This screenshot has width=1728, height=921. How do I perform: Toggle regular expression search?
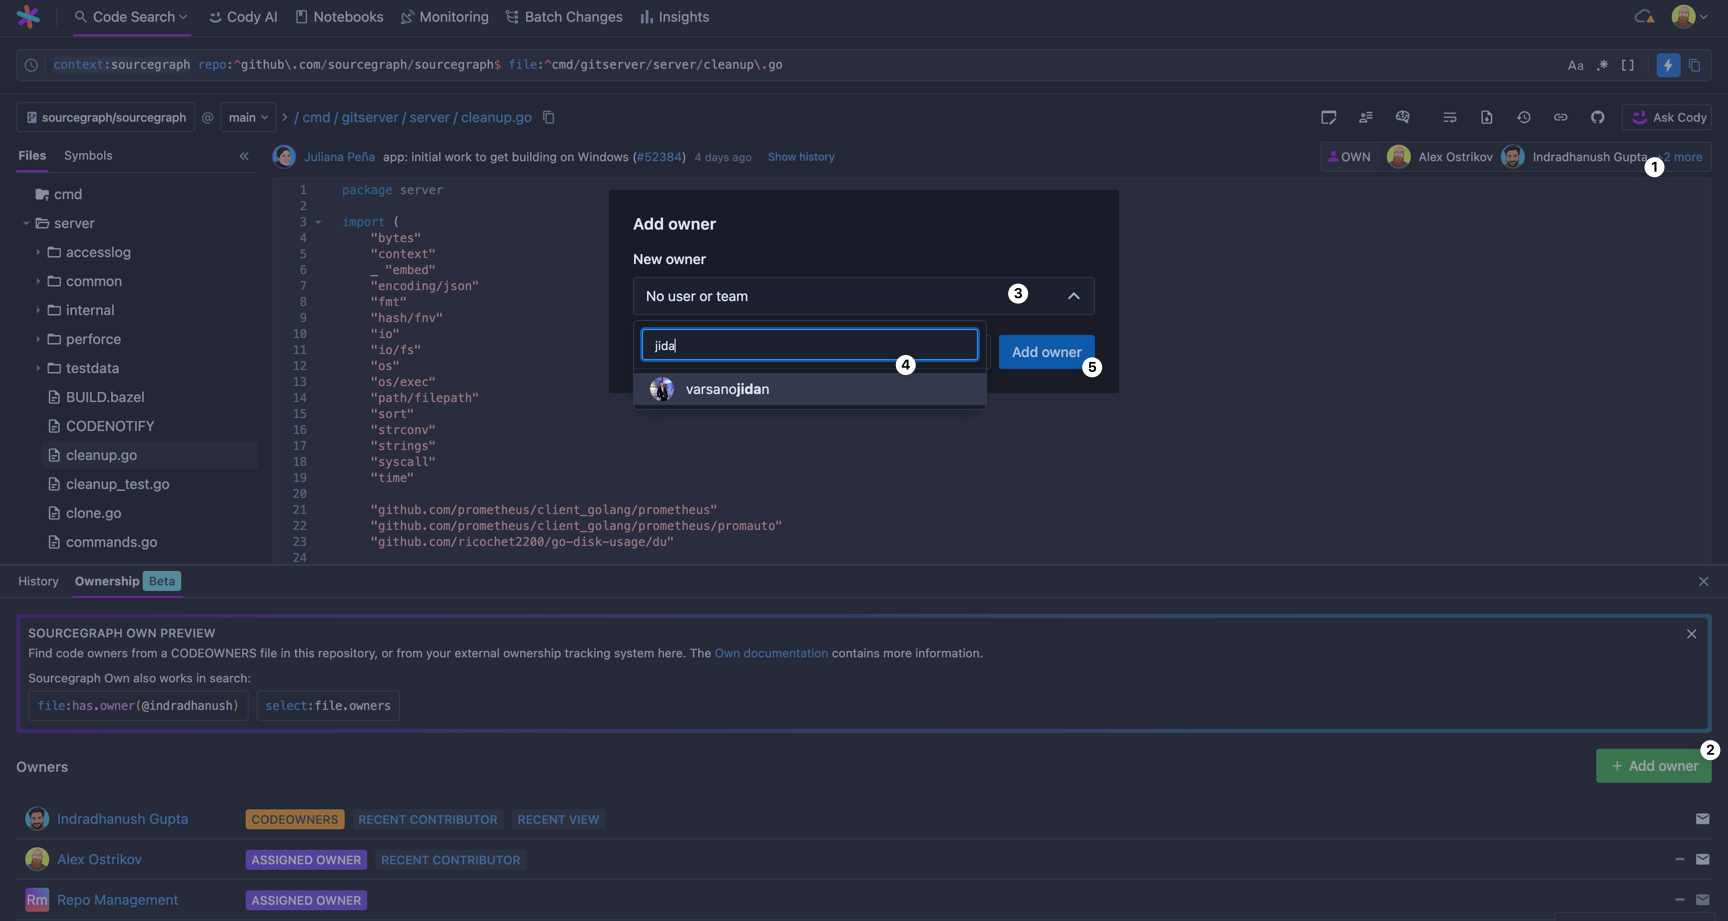pos(1602,65)
